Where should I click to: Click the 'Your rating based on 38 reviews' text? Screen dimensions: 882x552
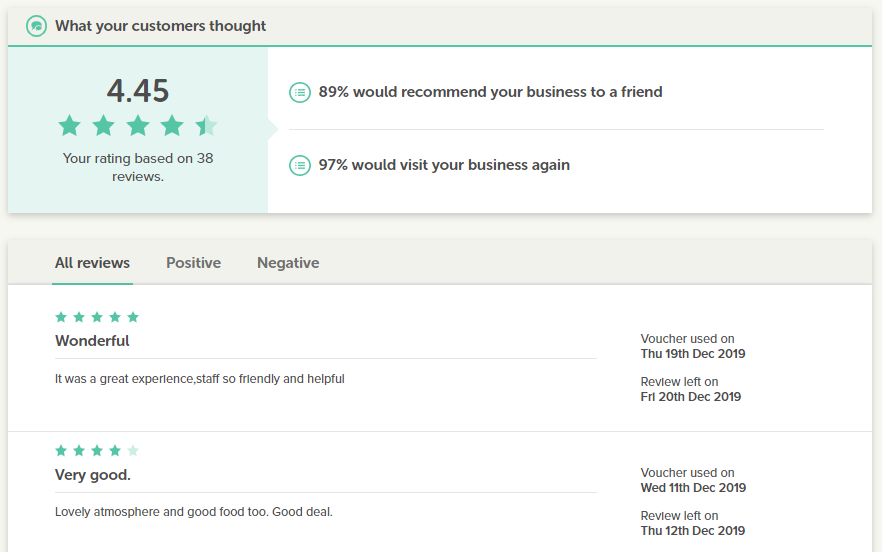click(138, 167)
